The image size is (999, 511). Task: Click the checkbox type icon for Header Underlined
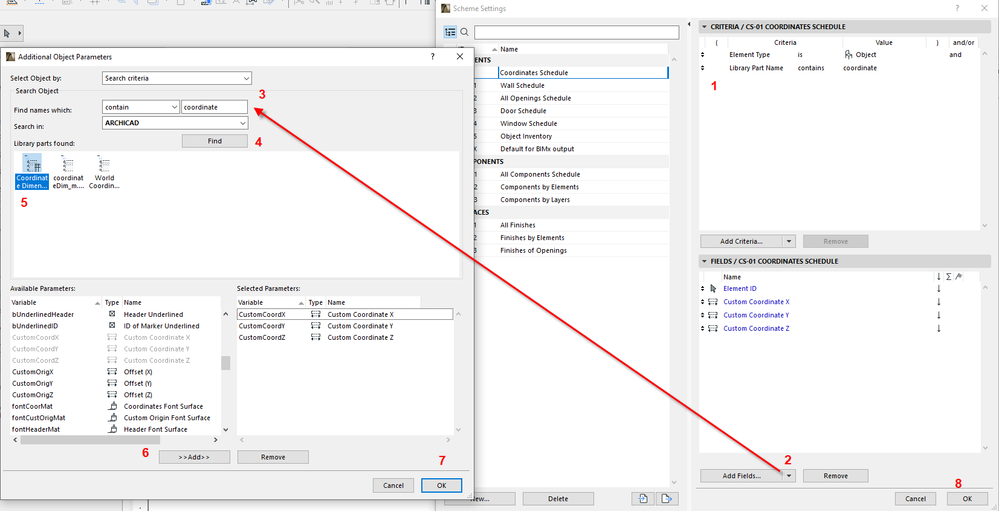(x=112, y=315)
